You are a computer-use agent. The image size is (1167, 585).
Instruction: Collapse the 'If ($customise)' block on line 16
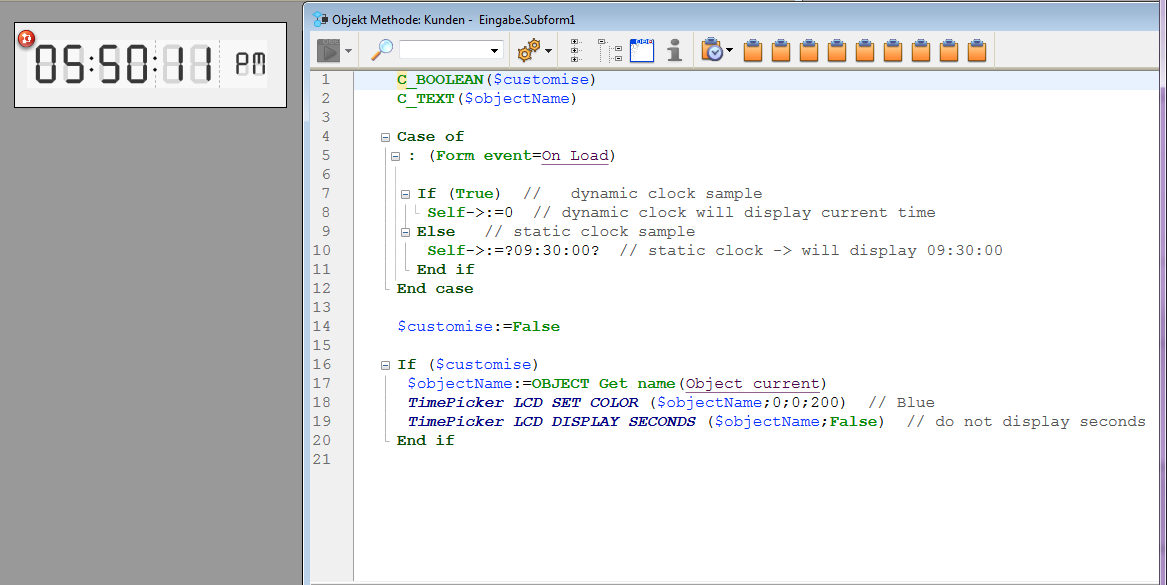pyautogui.click(x=385, y=365)
